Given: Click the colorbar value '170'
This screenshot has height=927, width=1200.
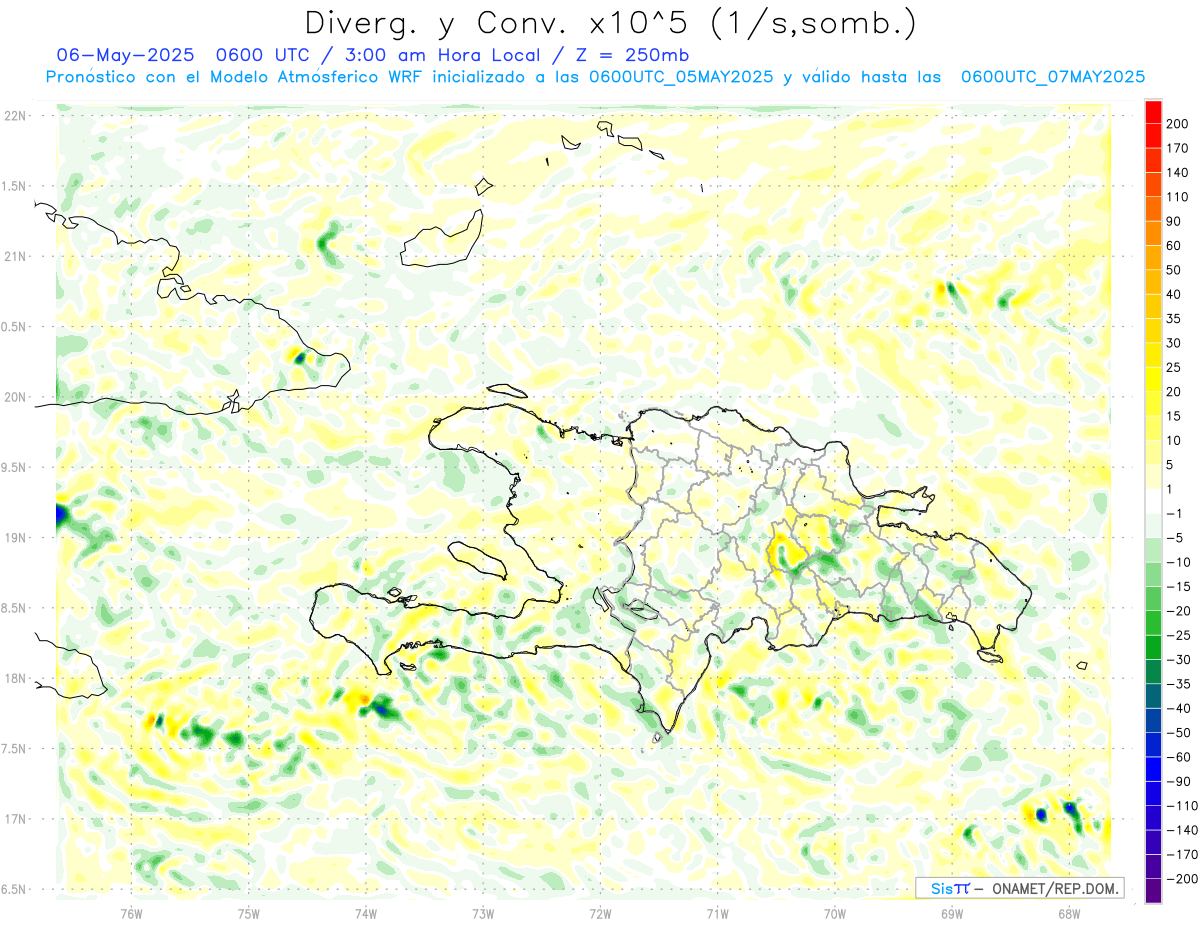Looking at the screenshot, I should tap(1179, 149).
